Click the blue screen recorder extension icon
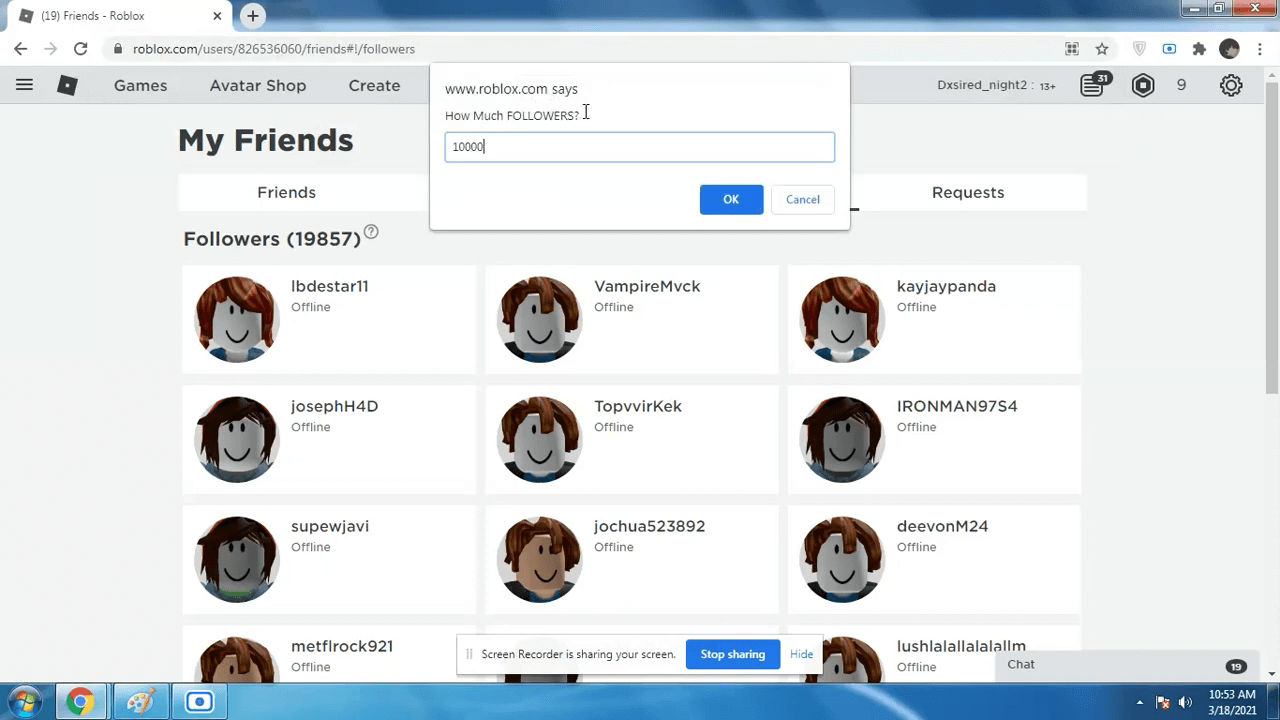Viewport: 1280px width, 720px height. pos(1169,48)
